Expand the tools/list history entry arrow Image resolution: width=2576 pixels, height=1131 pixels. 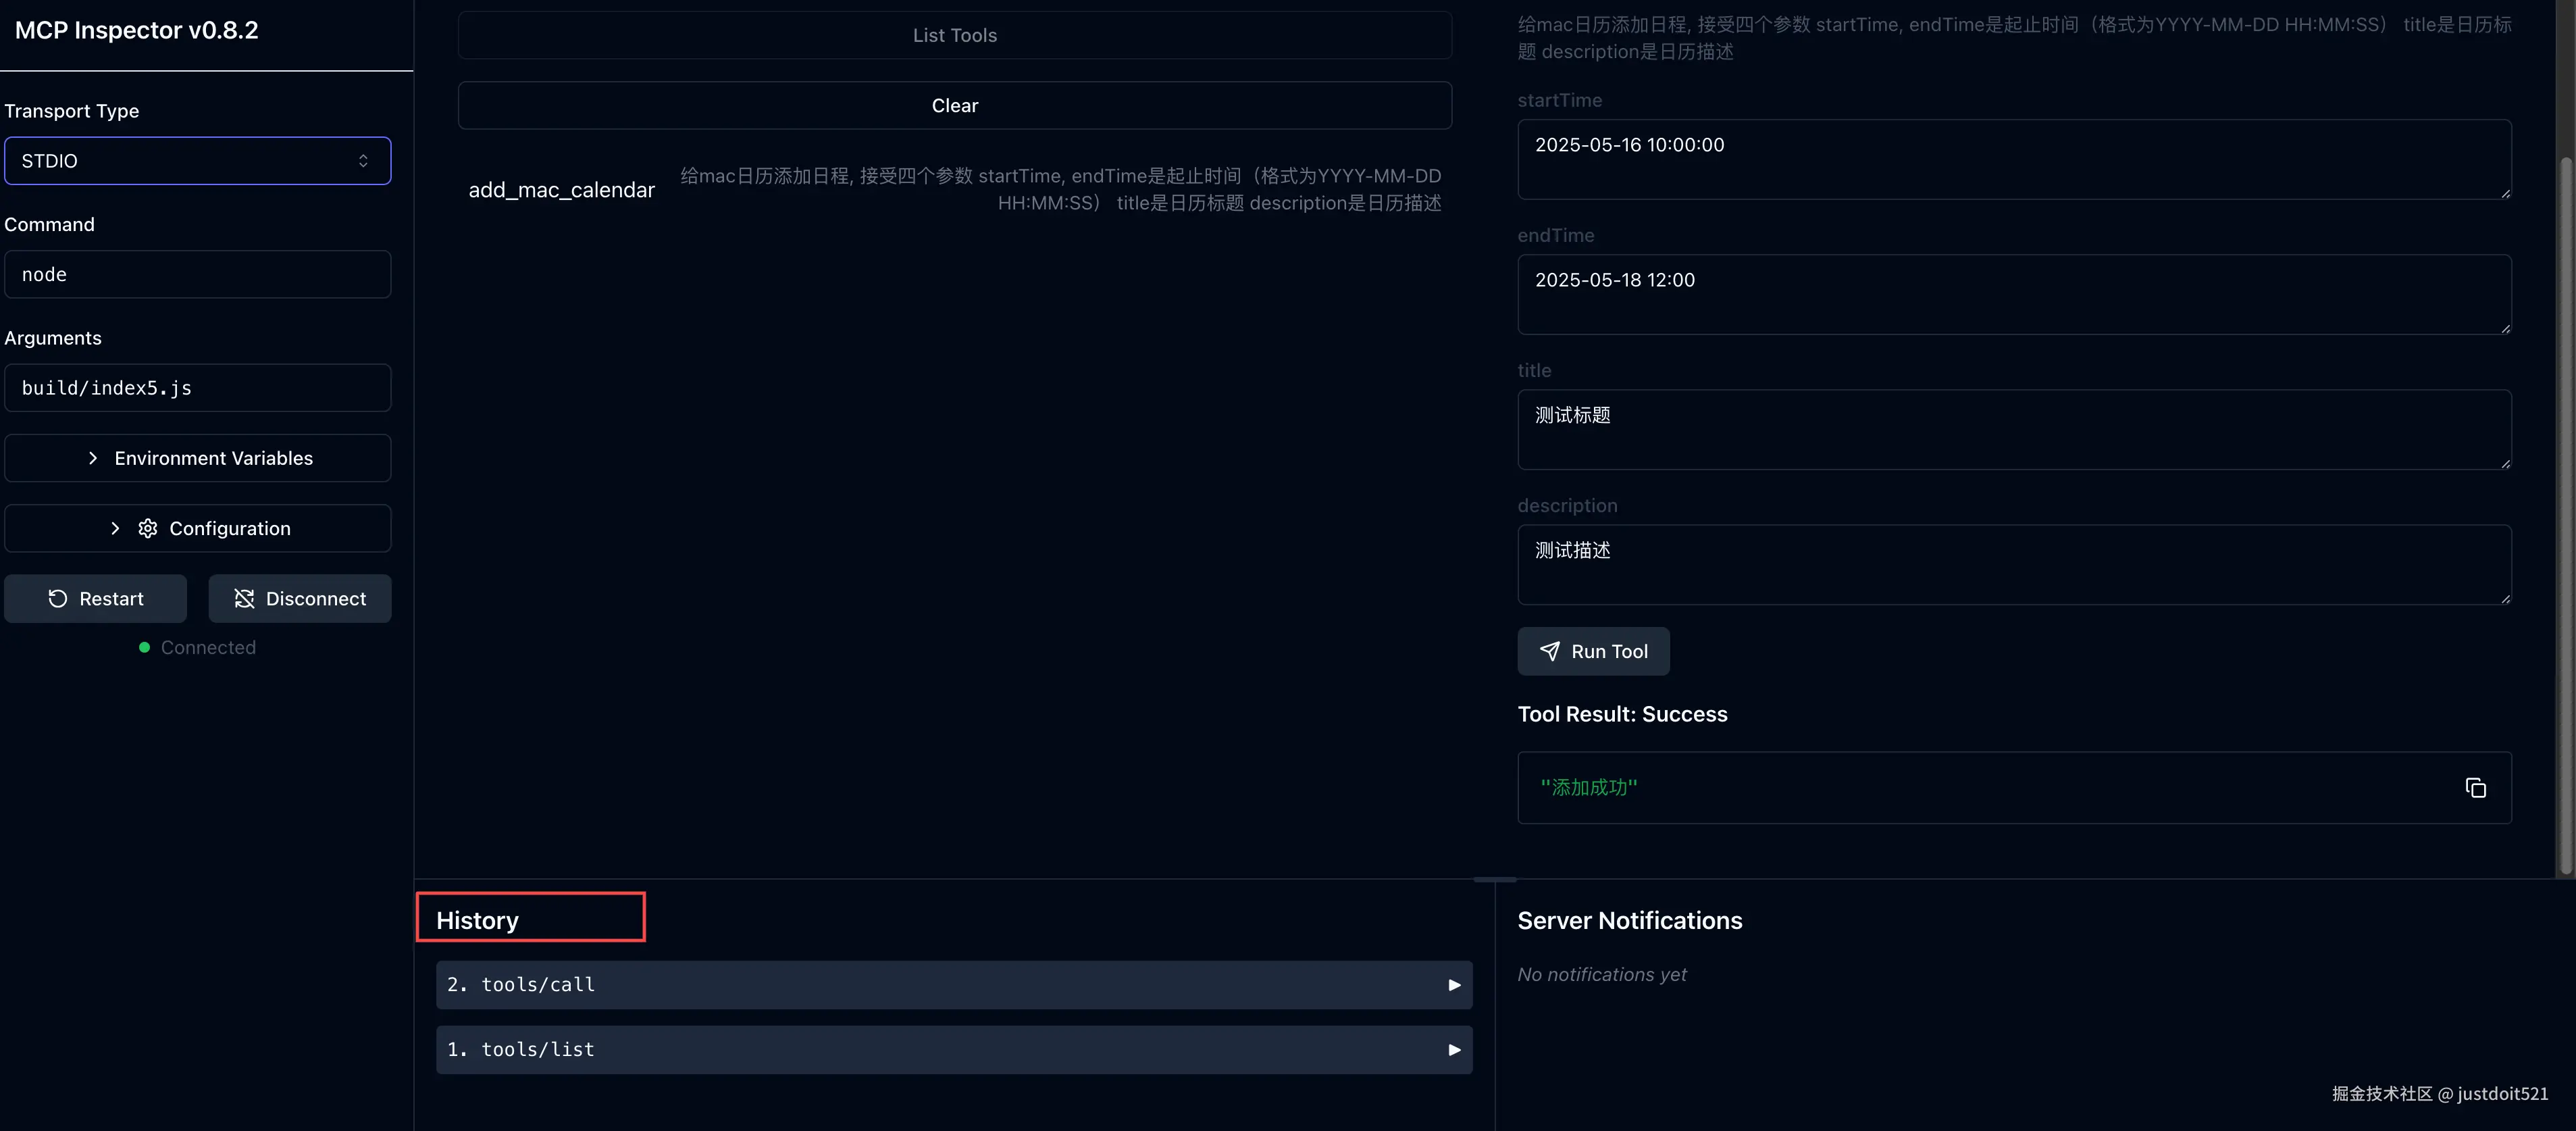1454,1050
